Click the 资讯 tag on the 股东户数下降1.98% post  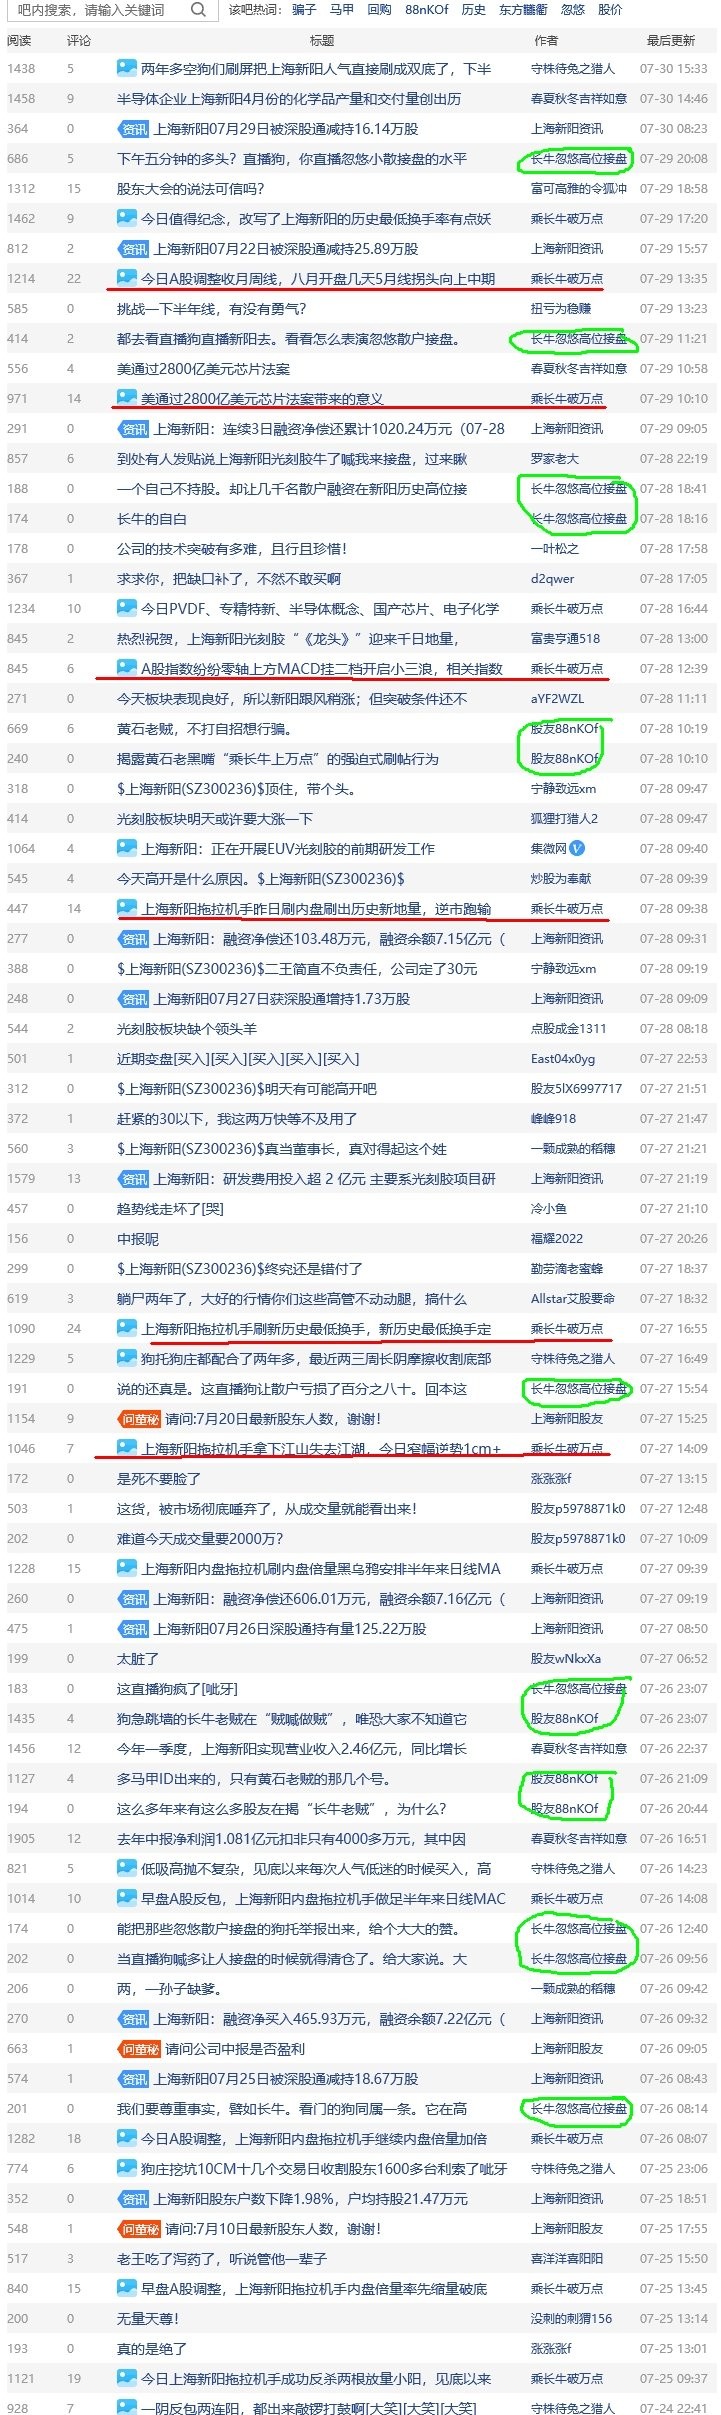(133, 2199)
